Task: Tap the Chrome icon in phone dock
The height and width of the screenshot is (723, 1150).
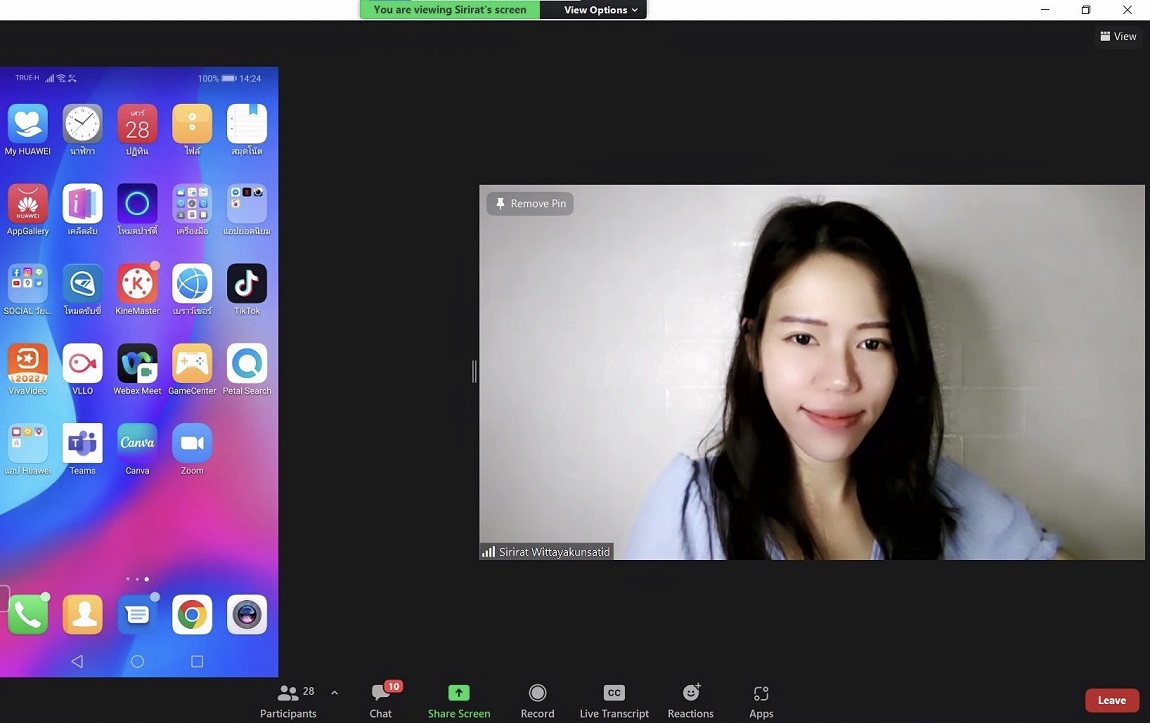Action: click(192, 615)
